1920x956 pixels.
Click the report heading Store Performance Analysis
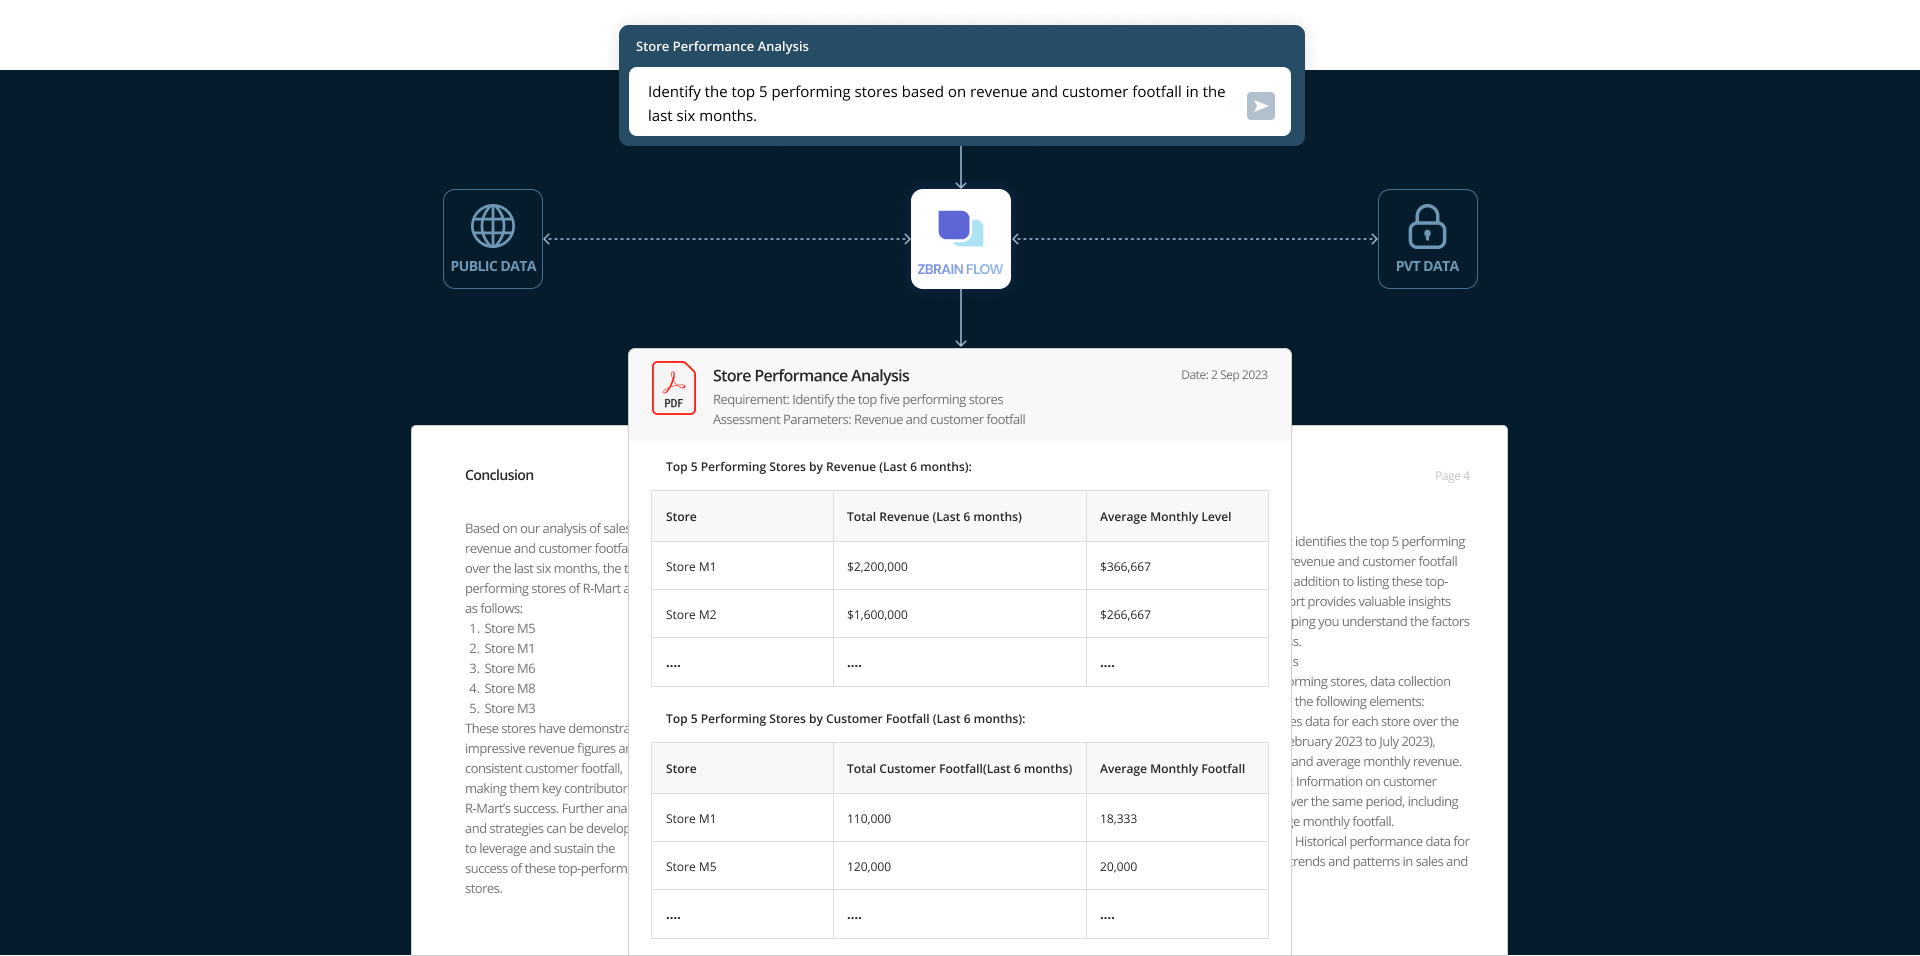coord(811,375)
